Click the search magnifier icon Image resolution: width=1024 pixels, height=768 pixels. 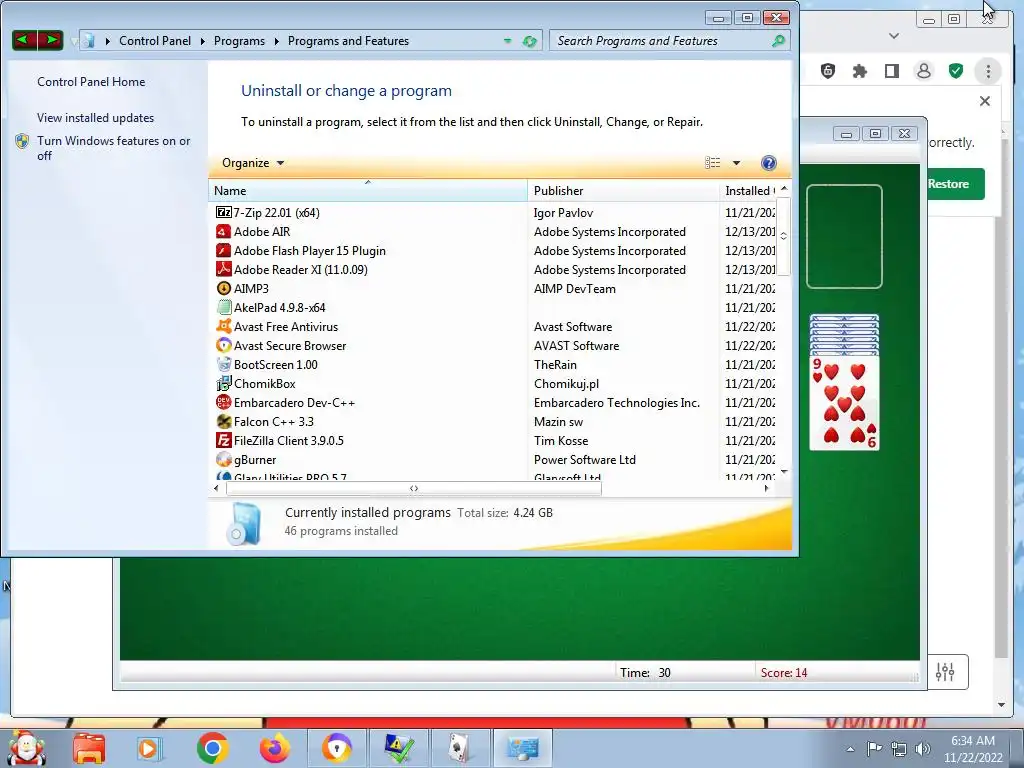pos(778,41)
